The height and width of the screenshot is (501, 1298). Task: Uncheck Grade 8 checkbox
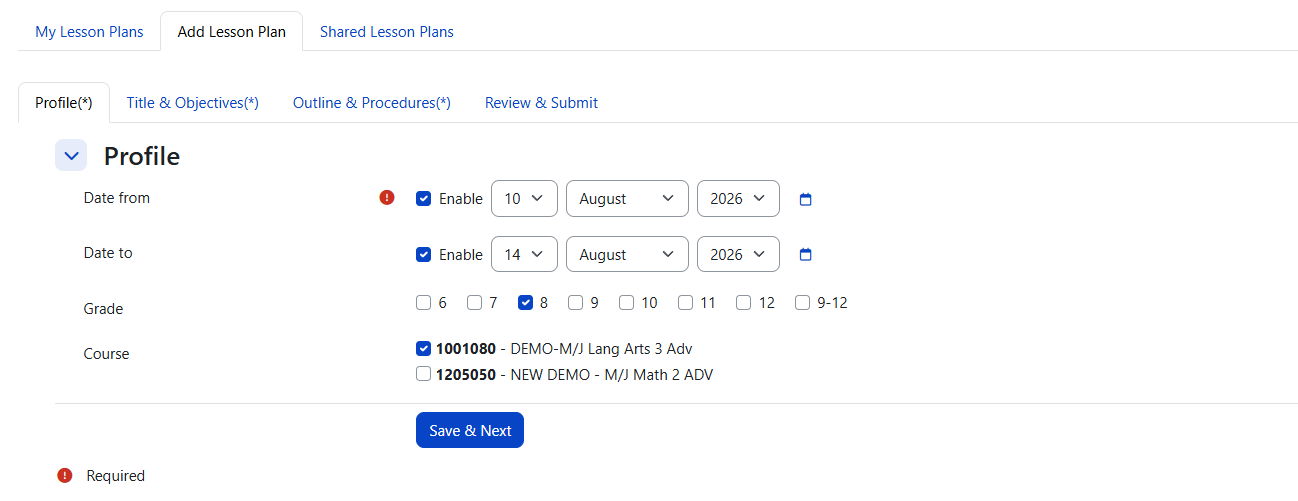[525, 302]
